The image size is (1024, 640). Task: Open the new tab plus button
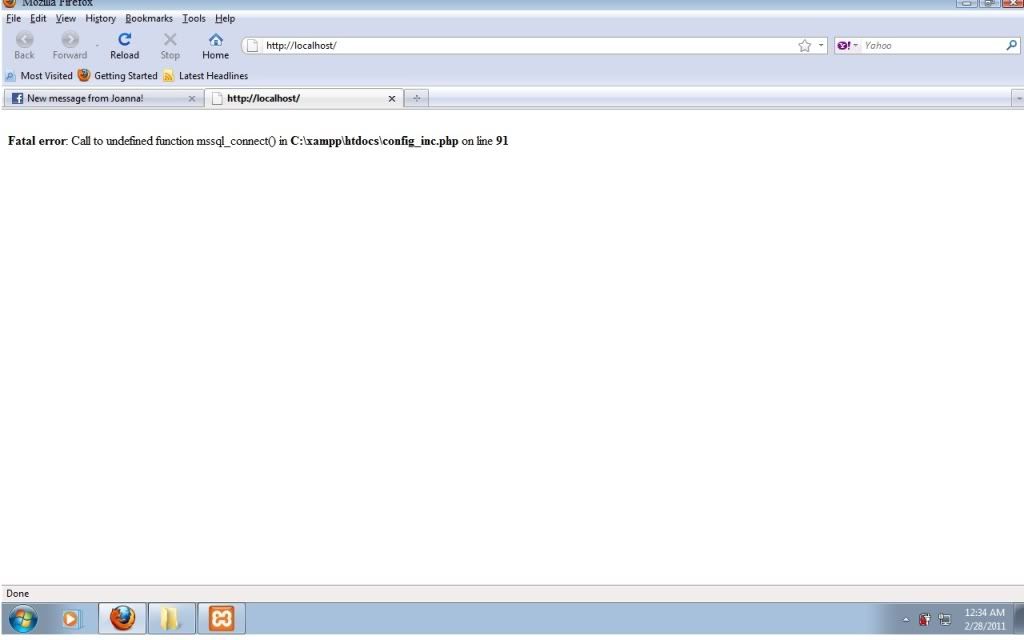point(416,98)
